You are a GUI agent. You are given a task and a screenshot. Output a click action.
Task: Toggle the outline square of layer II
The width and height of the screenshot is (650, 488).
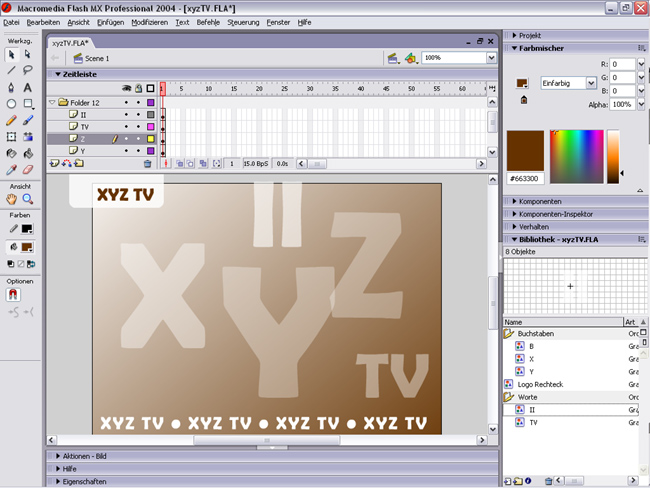pos(150,115)
